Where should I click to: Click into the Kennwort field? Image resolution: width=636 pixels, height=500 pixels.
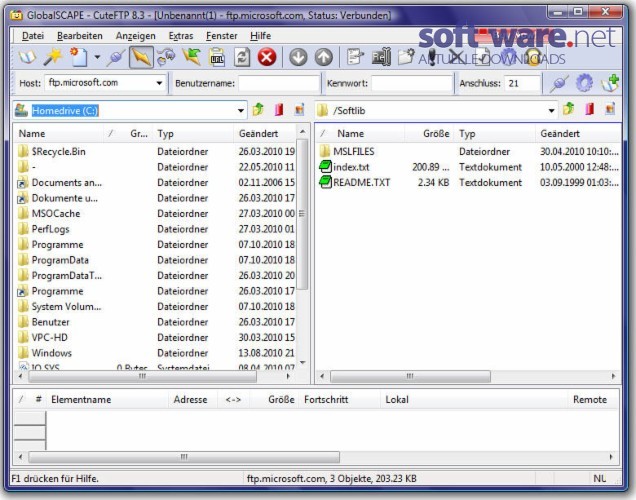pyautogui.click(x=412, y=84)
